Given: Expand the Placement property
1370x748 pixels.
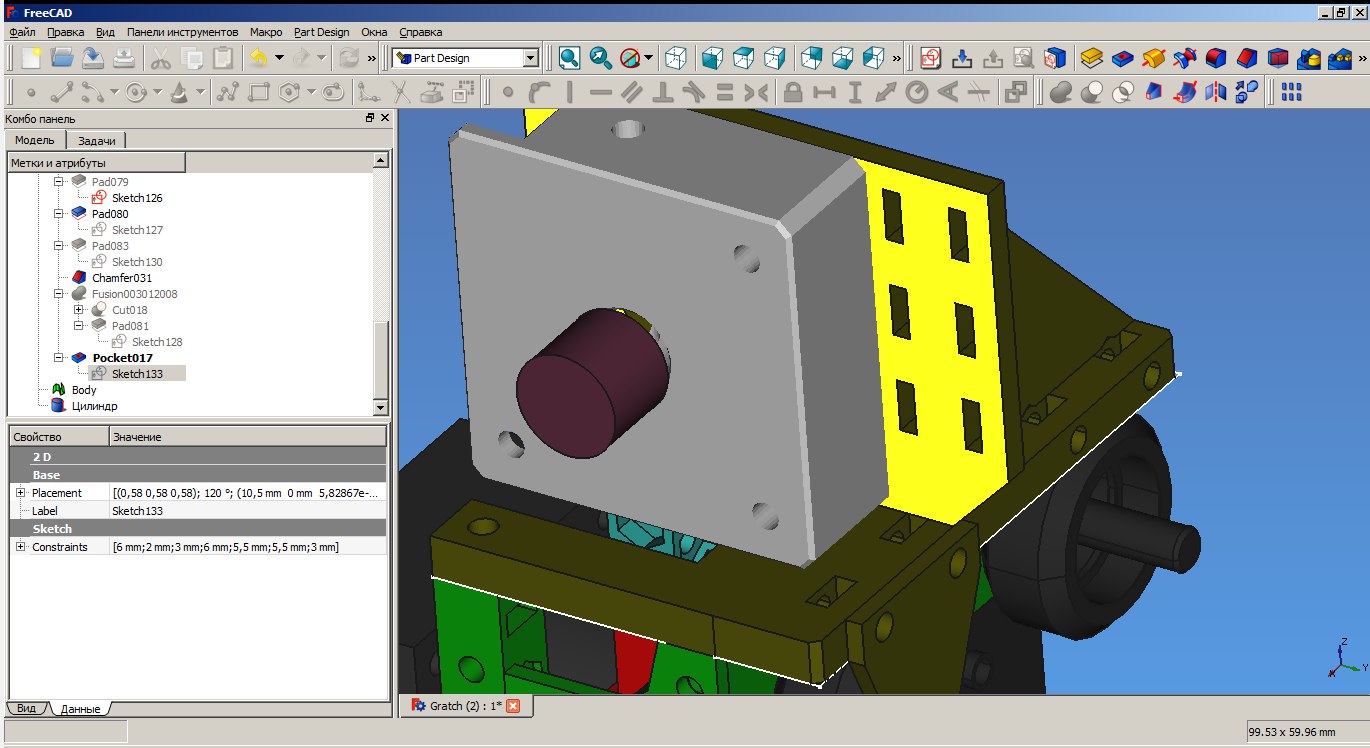Looking at the screenshot, I should [20, 493].
